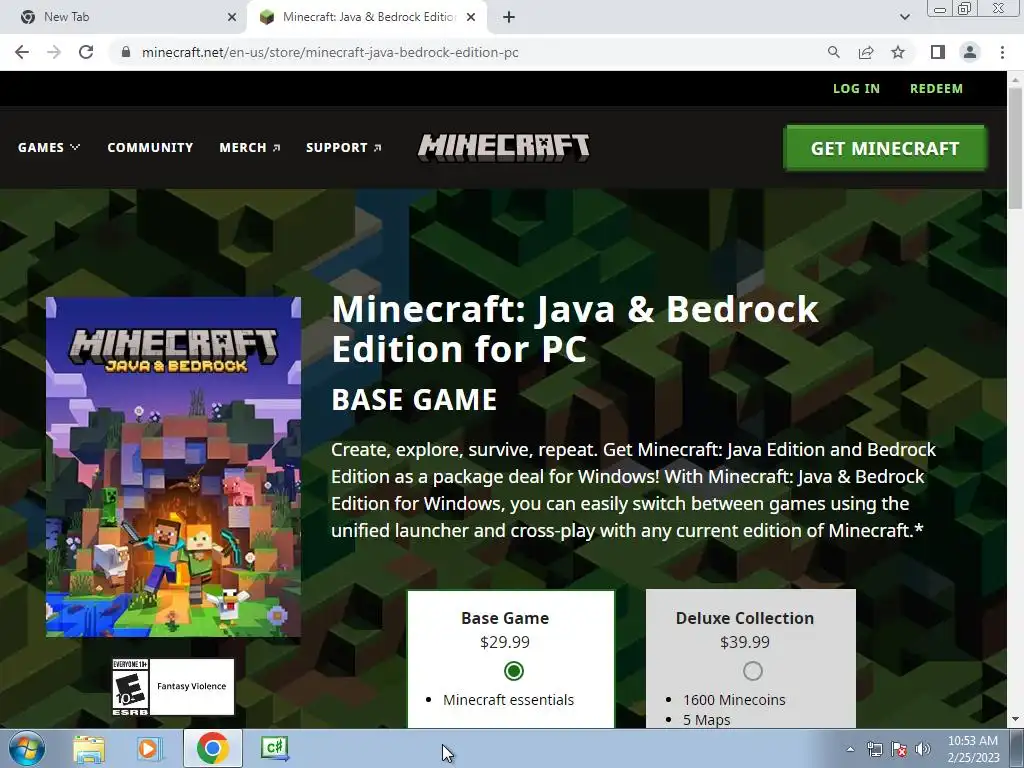Open the SUPPORT external link
1024x768 pixels.
[344, 148]
